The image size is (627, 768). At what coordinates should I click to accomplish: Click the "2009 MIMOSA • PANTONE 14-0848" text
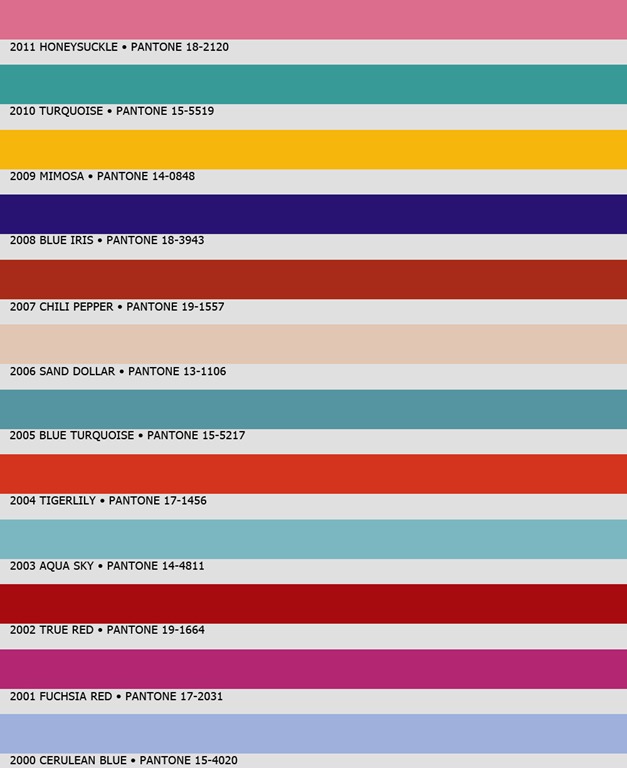coord(102,177)
